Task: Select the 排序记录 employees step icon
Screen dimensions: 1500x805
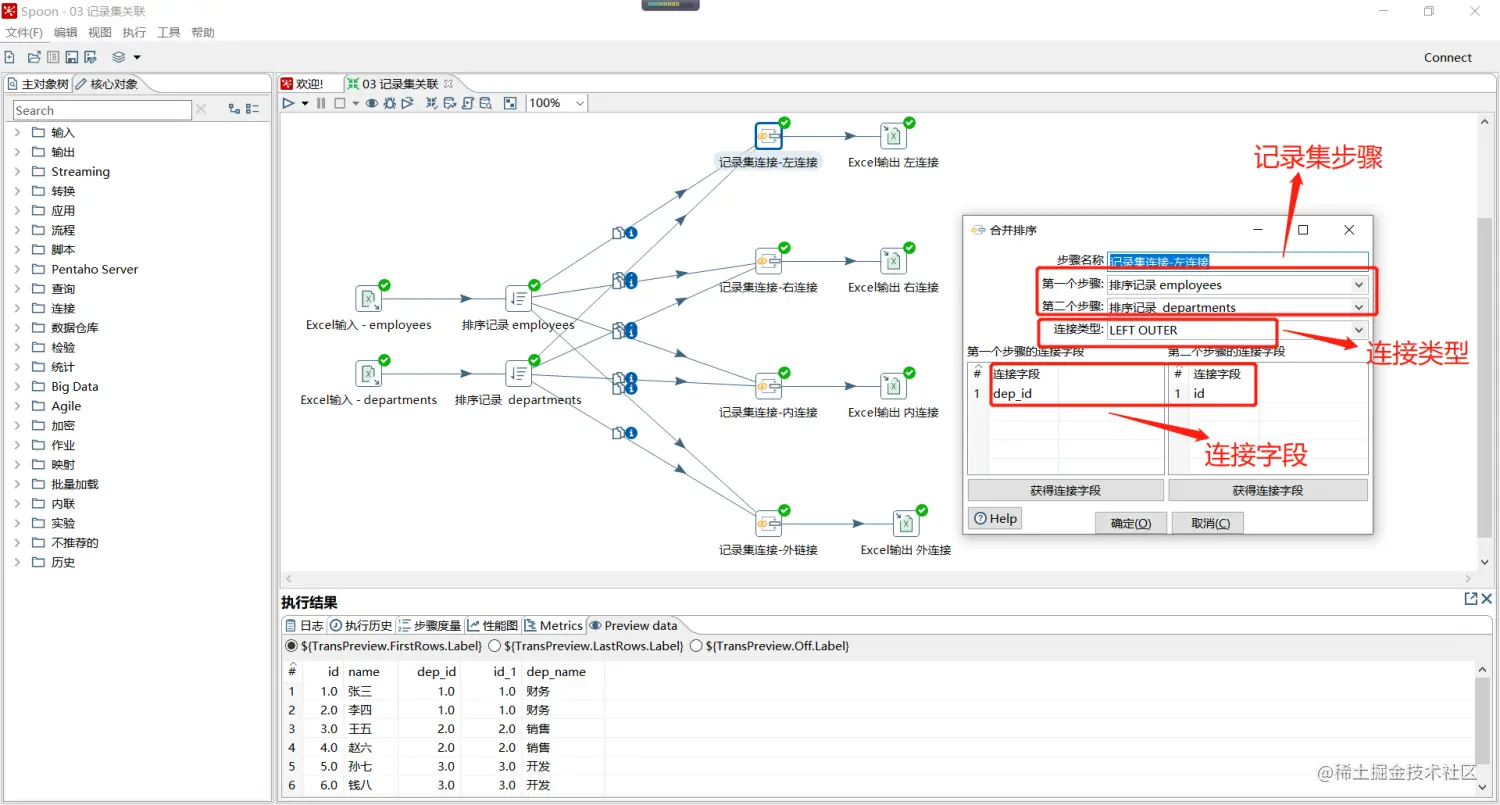Action: point(518,299)
